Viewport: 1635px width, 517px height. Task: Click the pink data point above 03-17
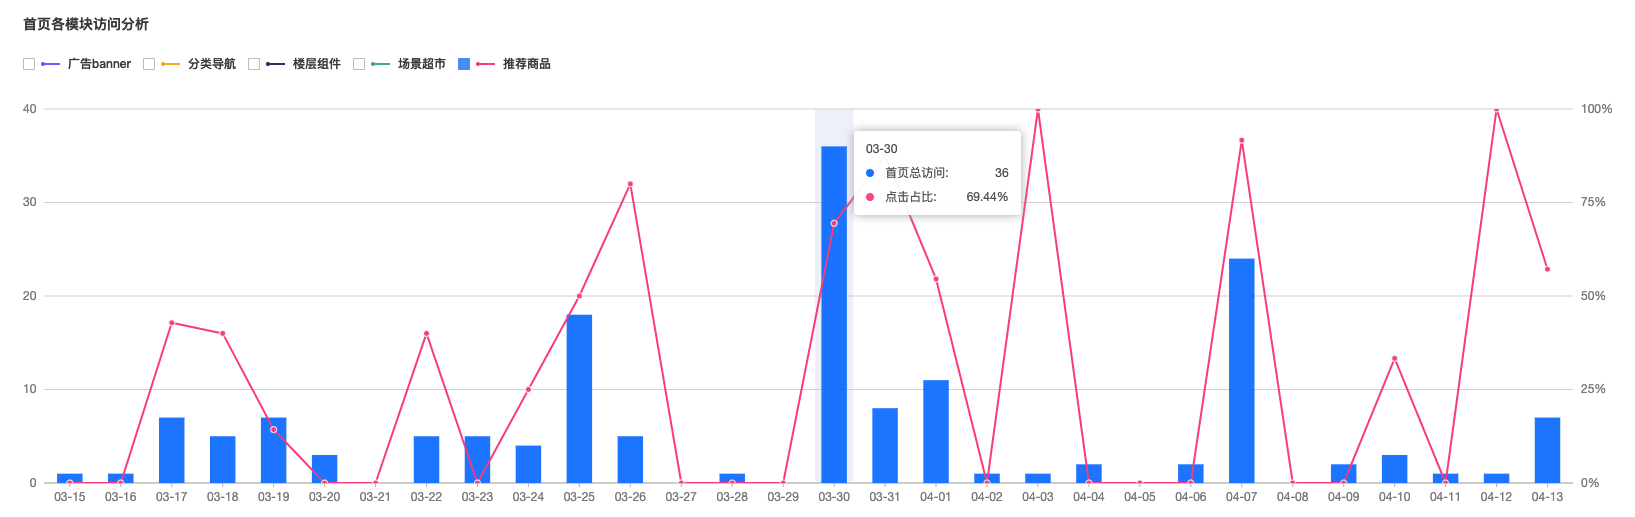(172, 323)
